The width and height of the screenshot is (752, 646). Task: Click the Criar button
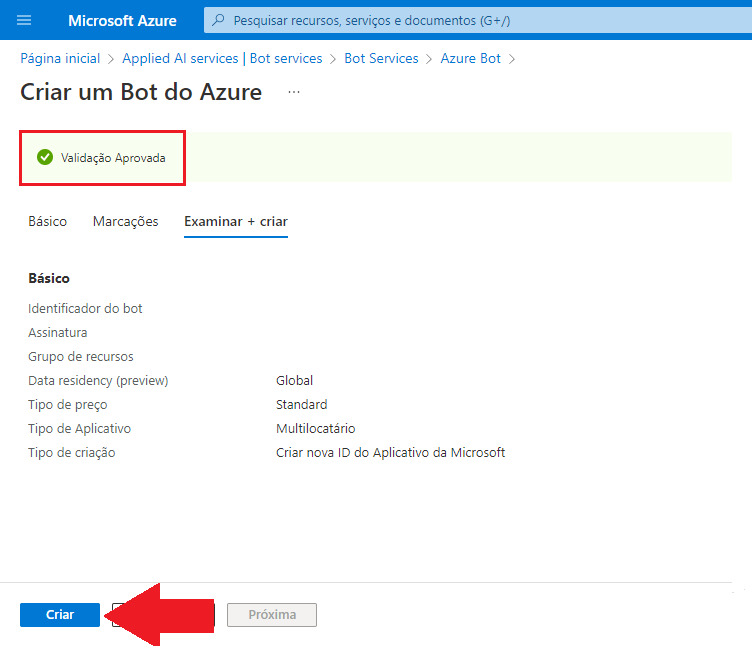pyautogui.click(x=60, y=614)
